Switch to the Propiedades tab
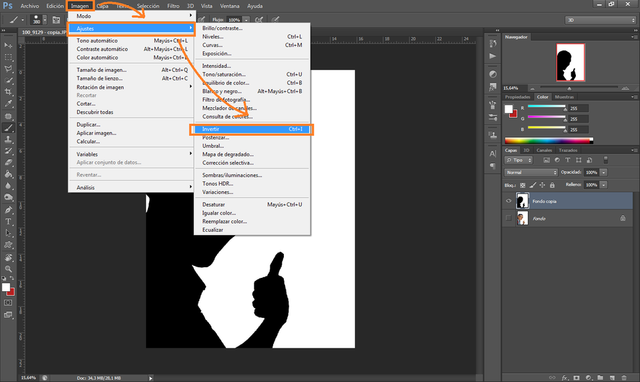This screenshot has width=640, height=382. [518, 97]
